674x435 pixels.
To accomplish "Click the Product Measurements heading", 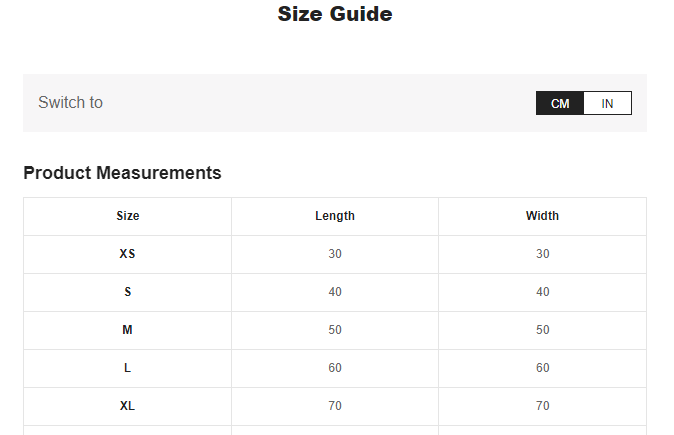I will [122, 173].
